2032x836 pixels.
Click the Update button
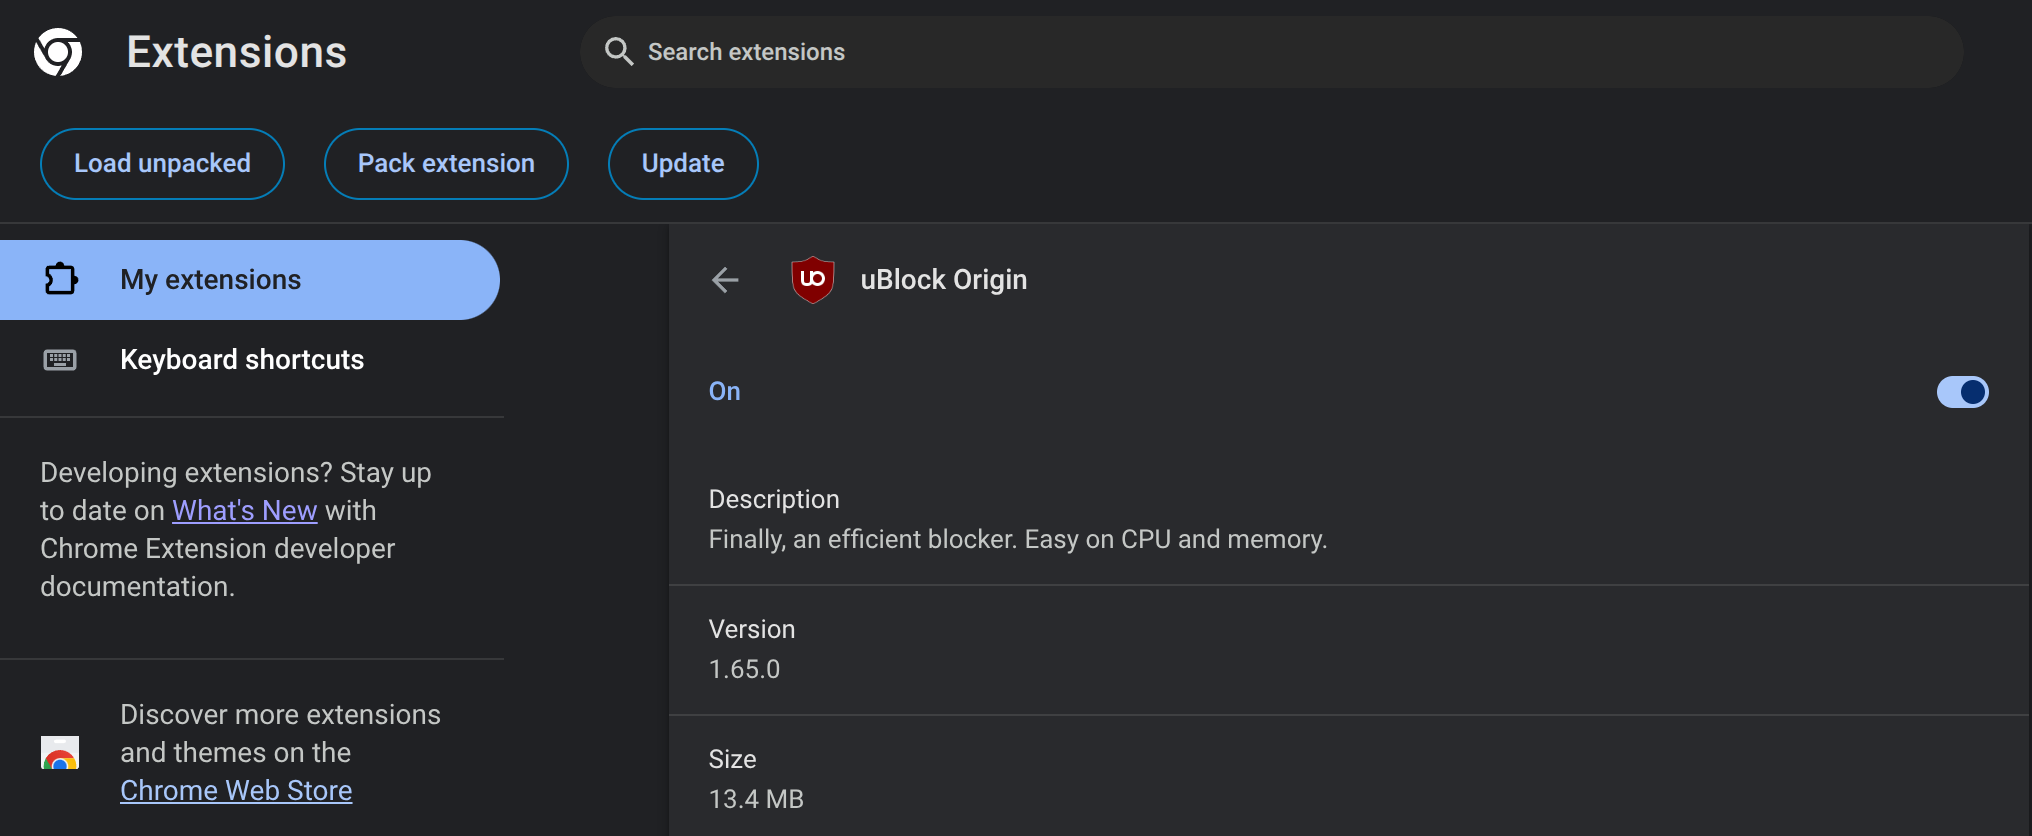(x=683, y=164)
